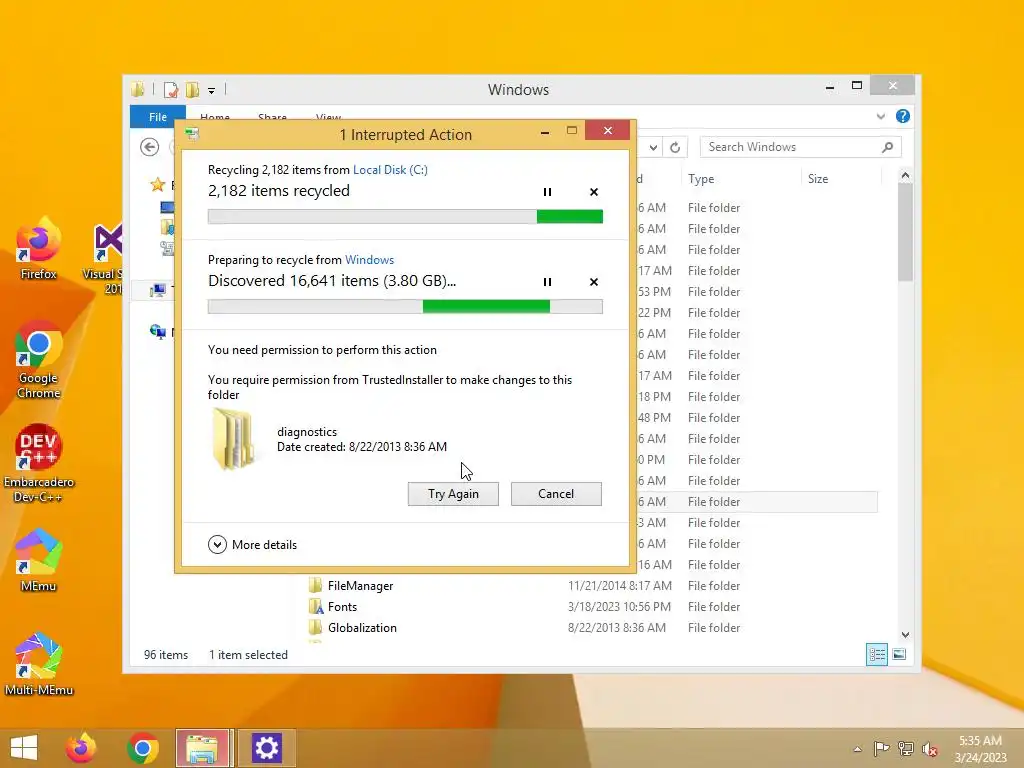This screenshot has height=768, width=1024.
Task: Open the Home ribbon tab
Action: point(215,118)
